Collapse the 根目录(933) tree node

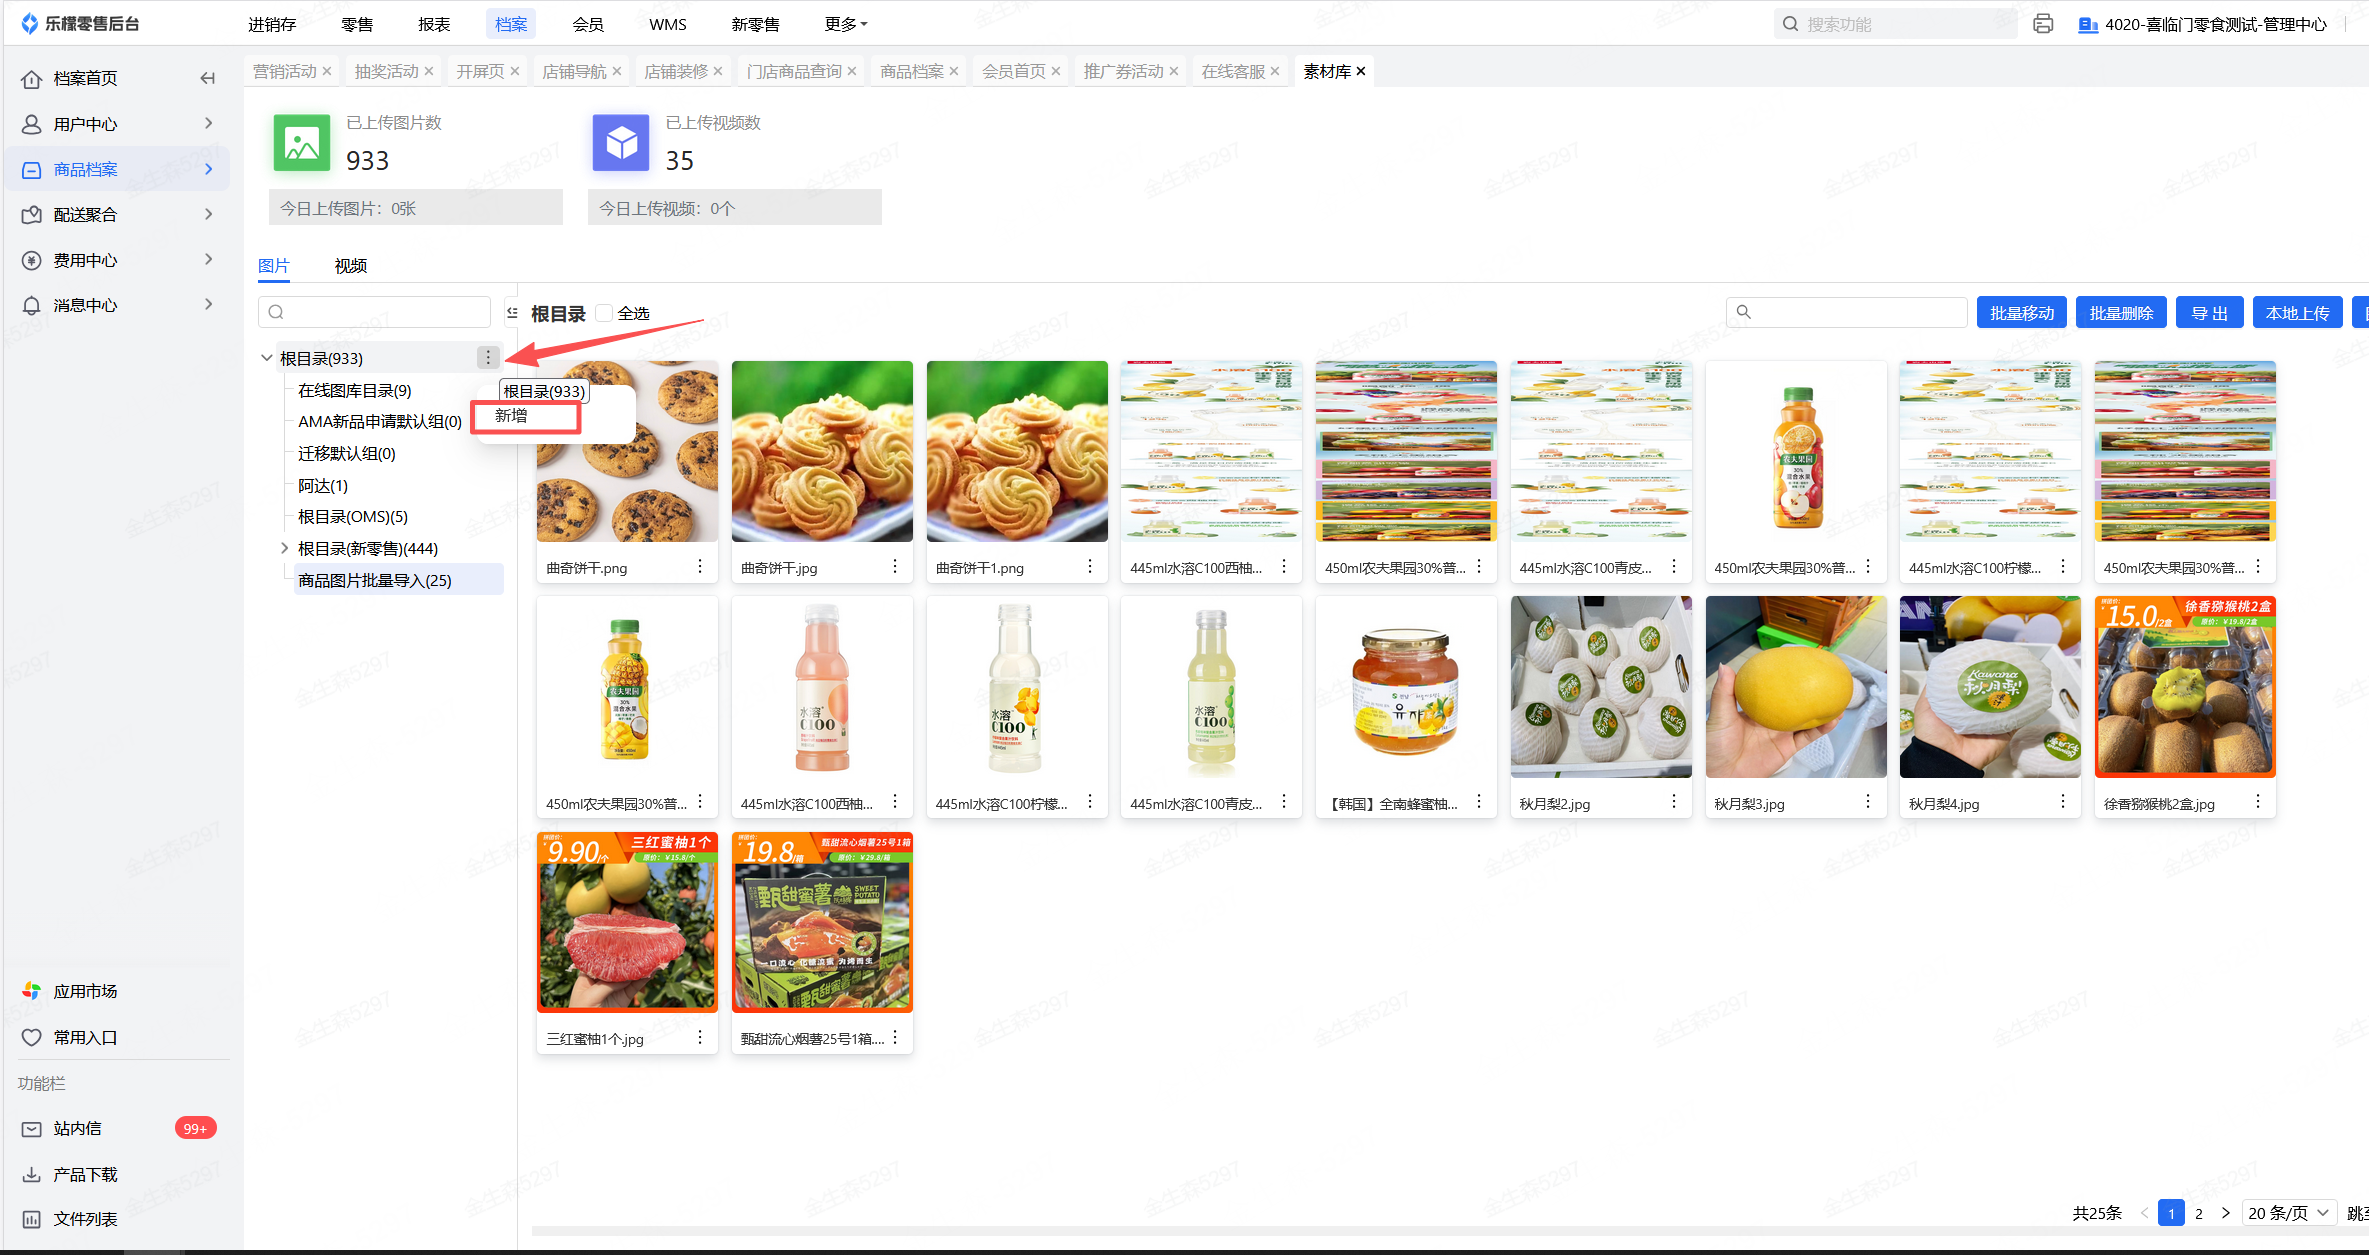(266, 358)
